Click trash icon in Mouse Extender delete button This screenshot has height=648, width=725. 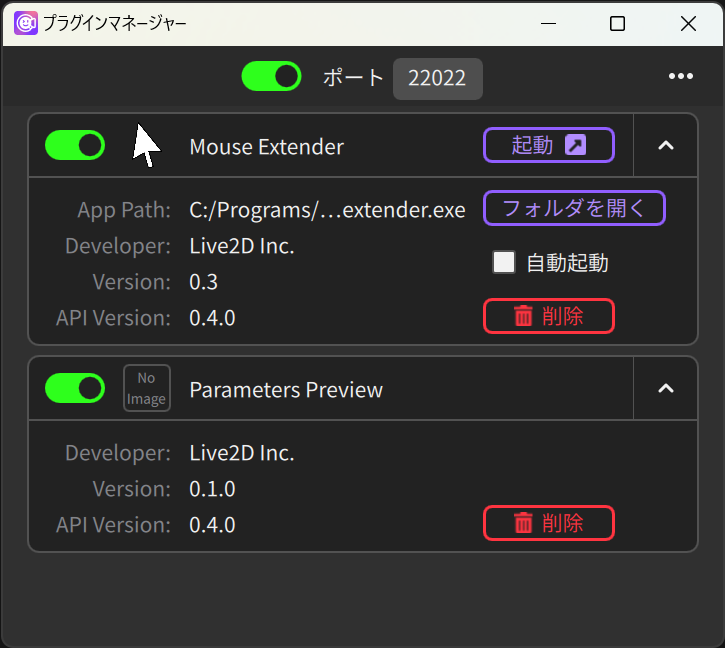point(523,316)
